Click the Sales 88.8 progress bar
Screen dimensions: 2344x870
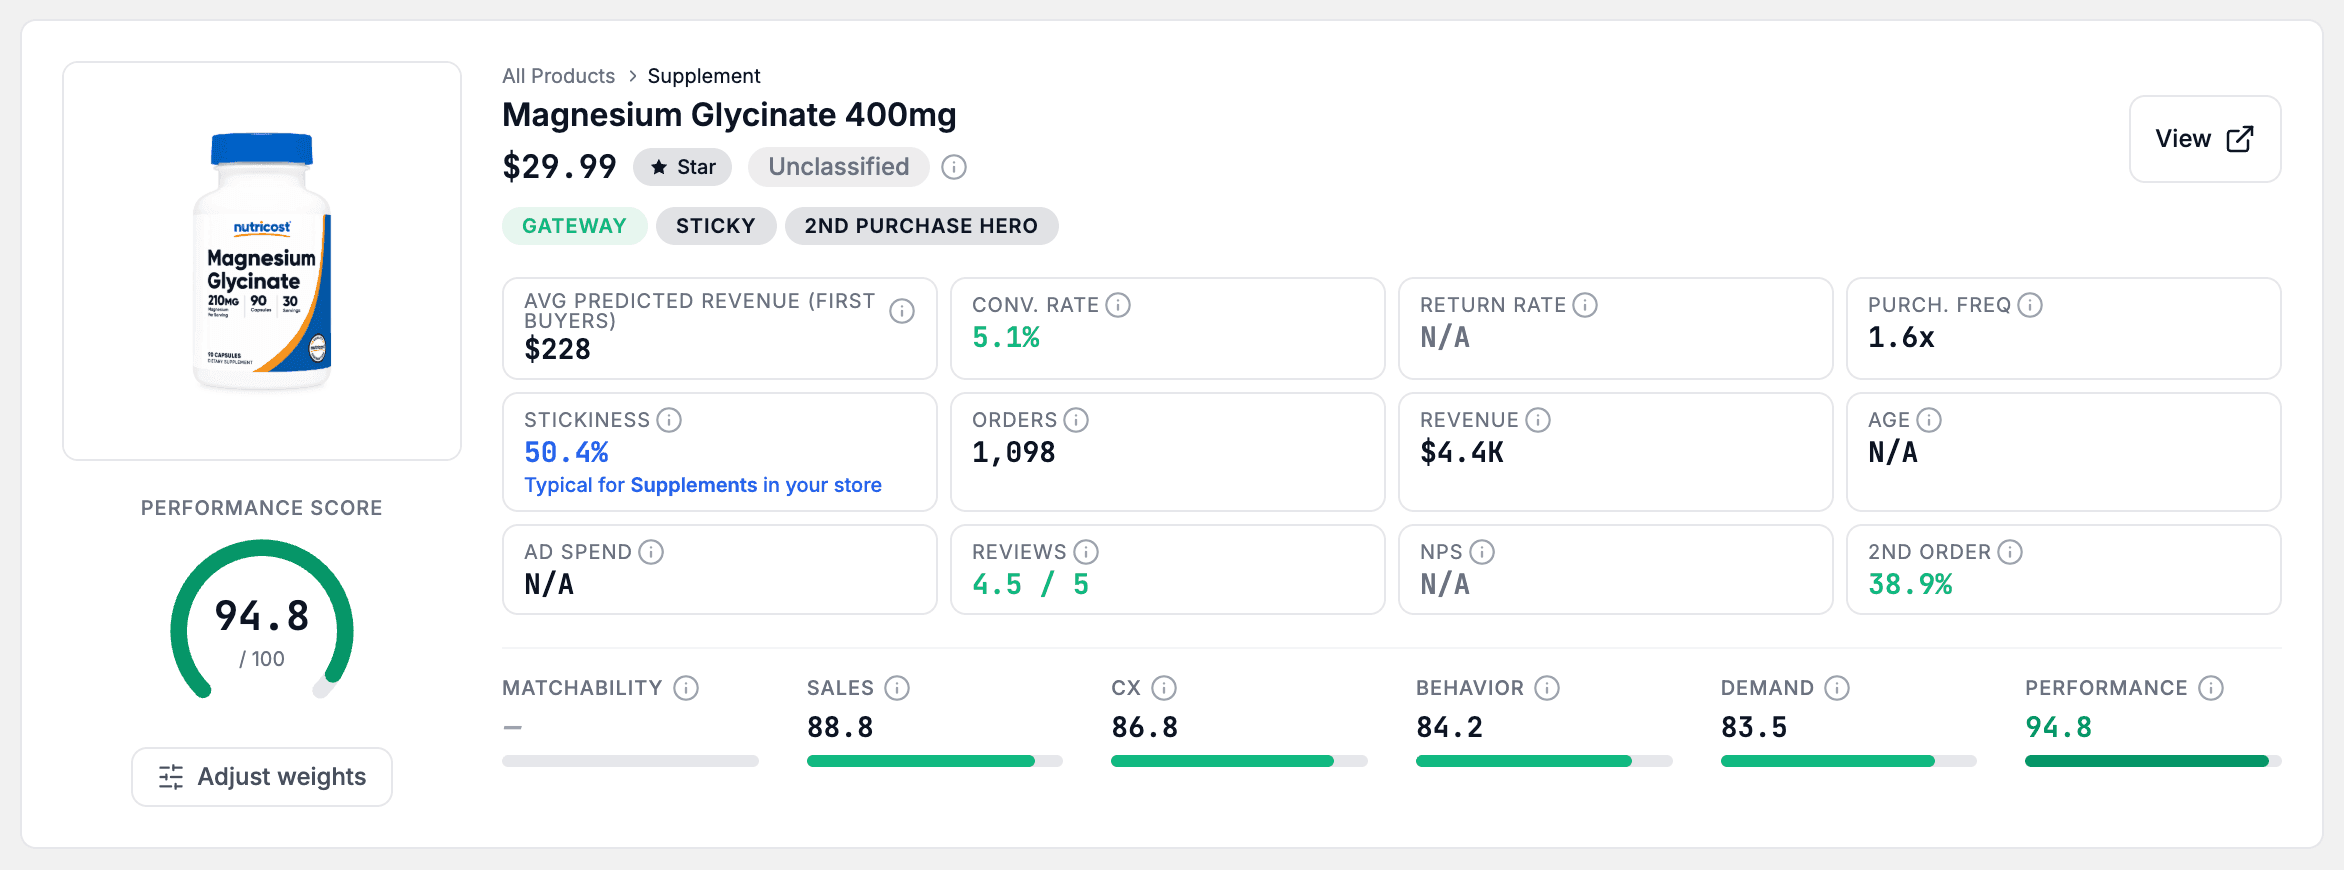point(935,761)
